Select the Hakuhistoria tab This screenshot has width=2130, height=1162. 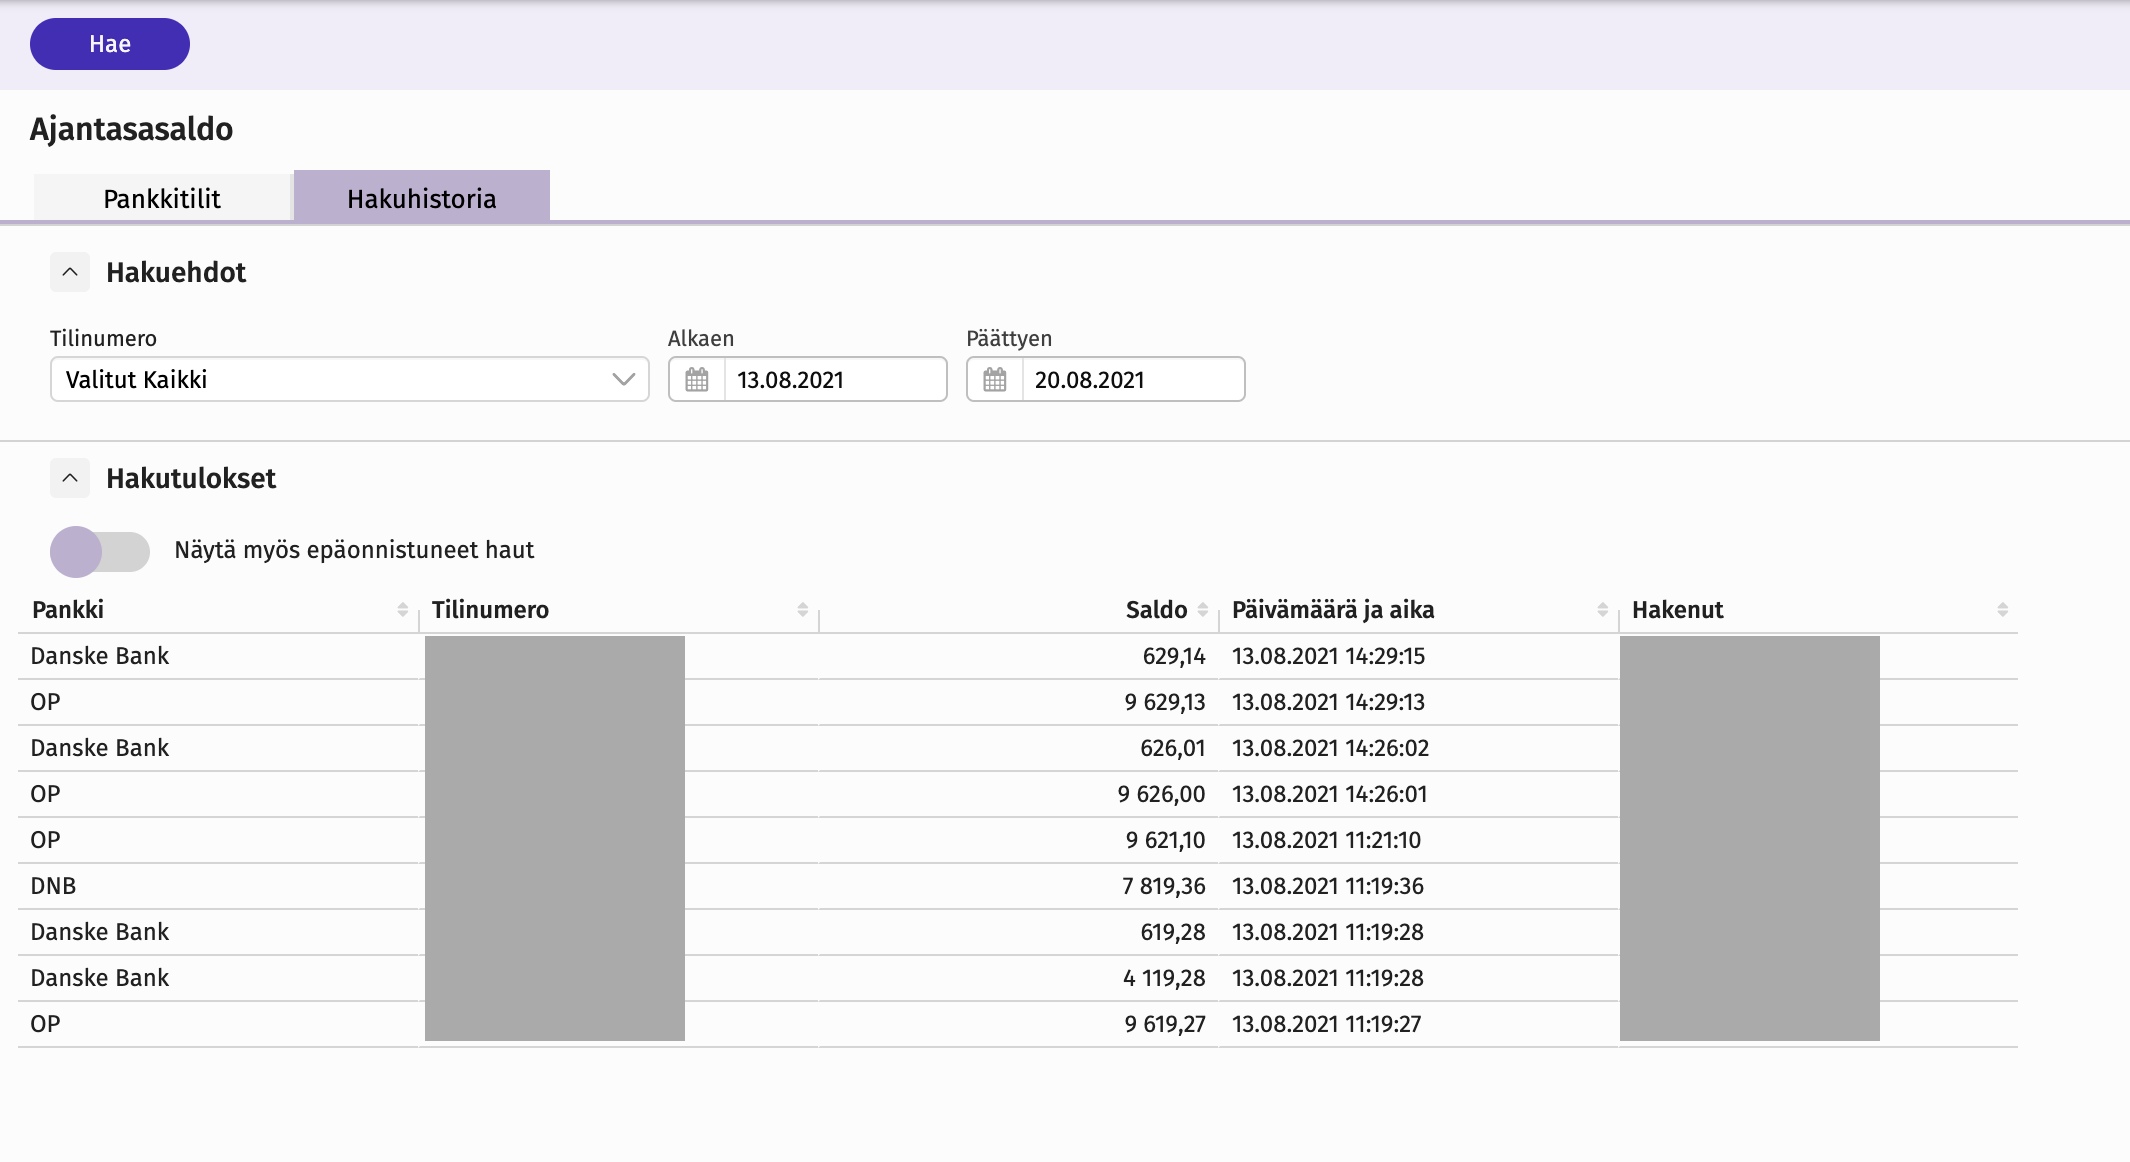(x=422, y=197)
